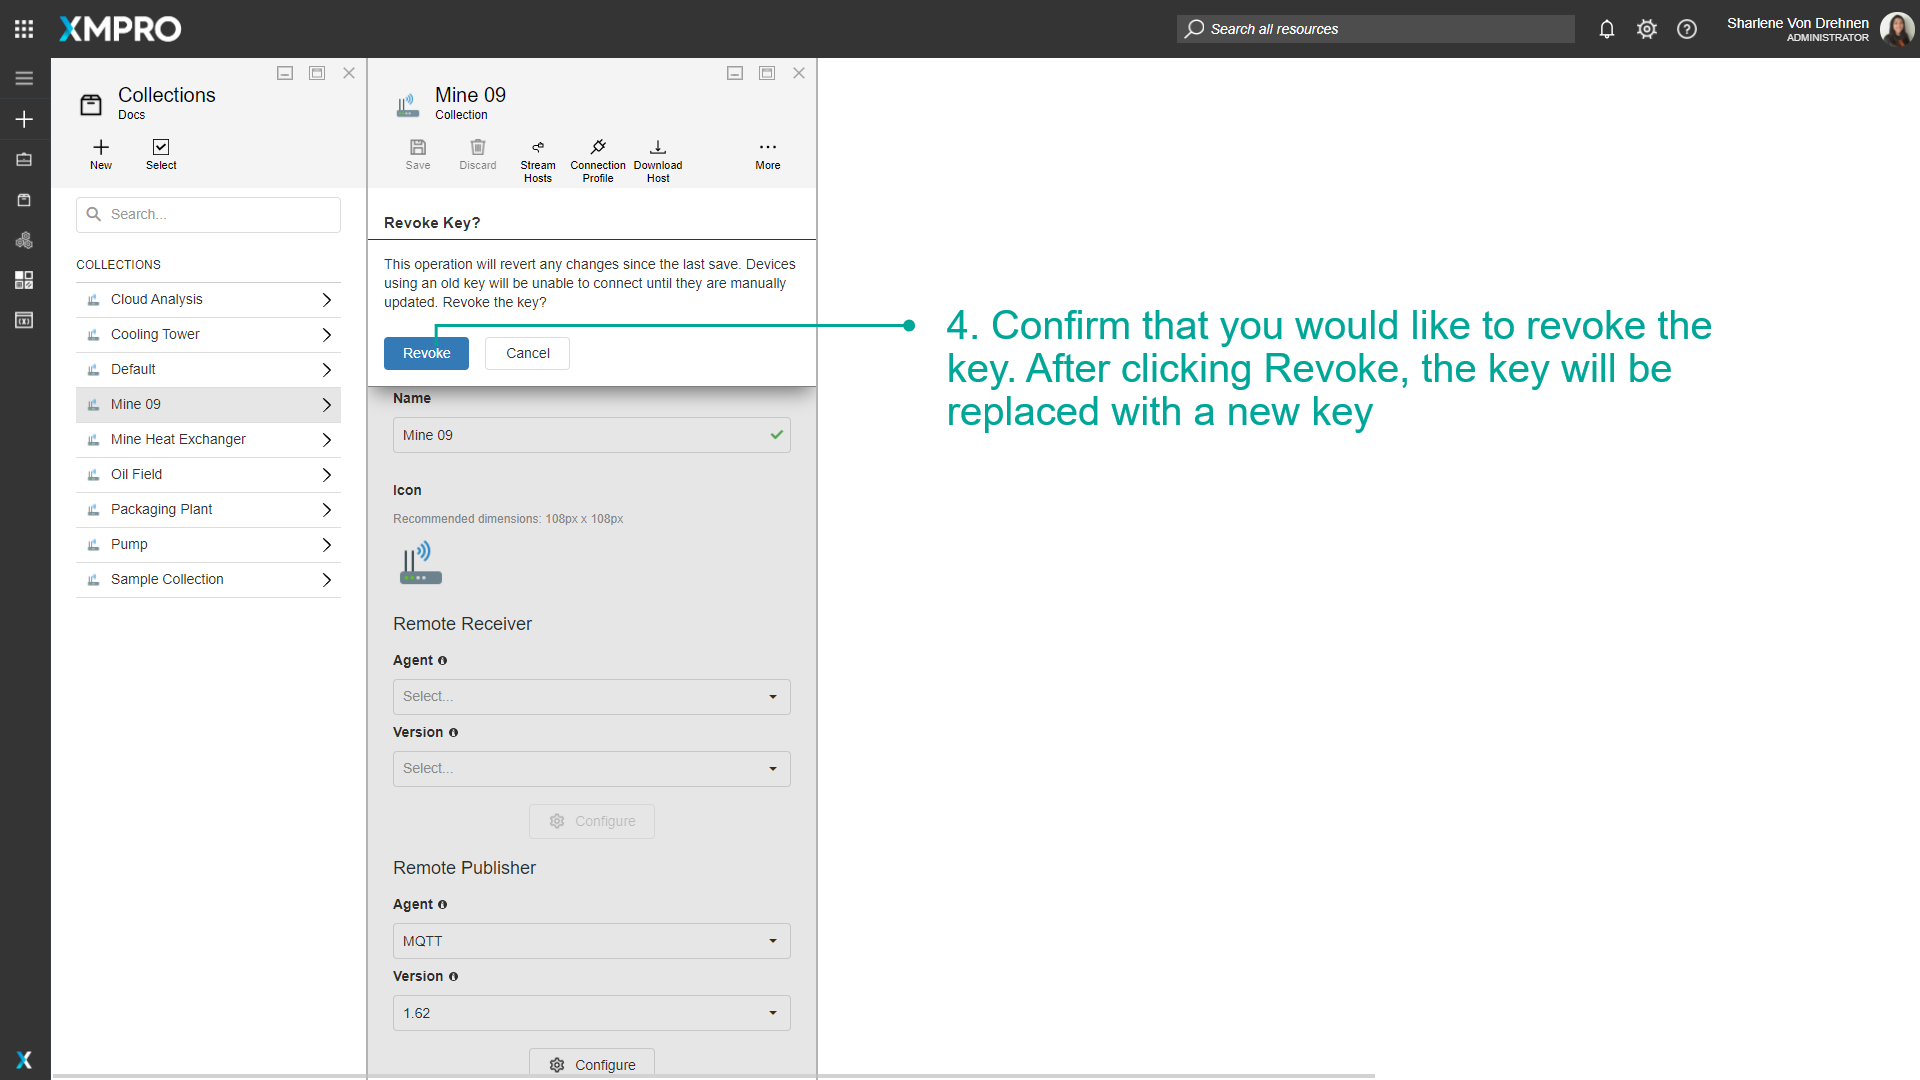Open notifications bell icon
This screenshot has width=1920, height=1080.
click(1607, 29)
